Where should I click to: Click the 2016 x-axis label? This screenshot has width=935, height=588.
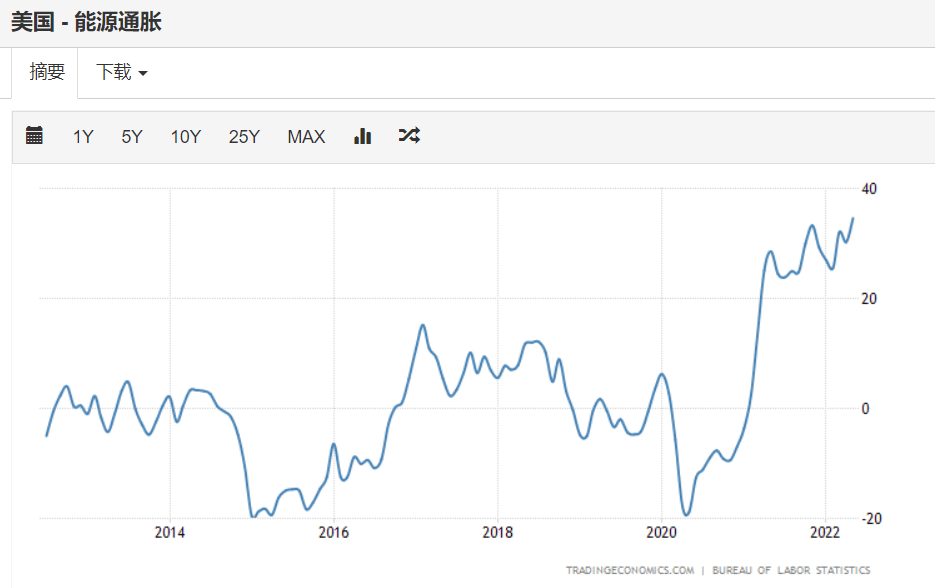(334, 532)
